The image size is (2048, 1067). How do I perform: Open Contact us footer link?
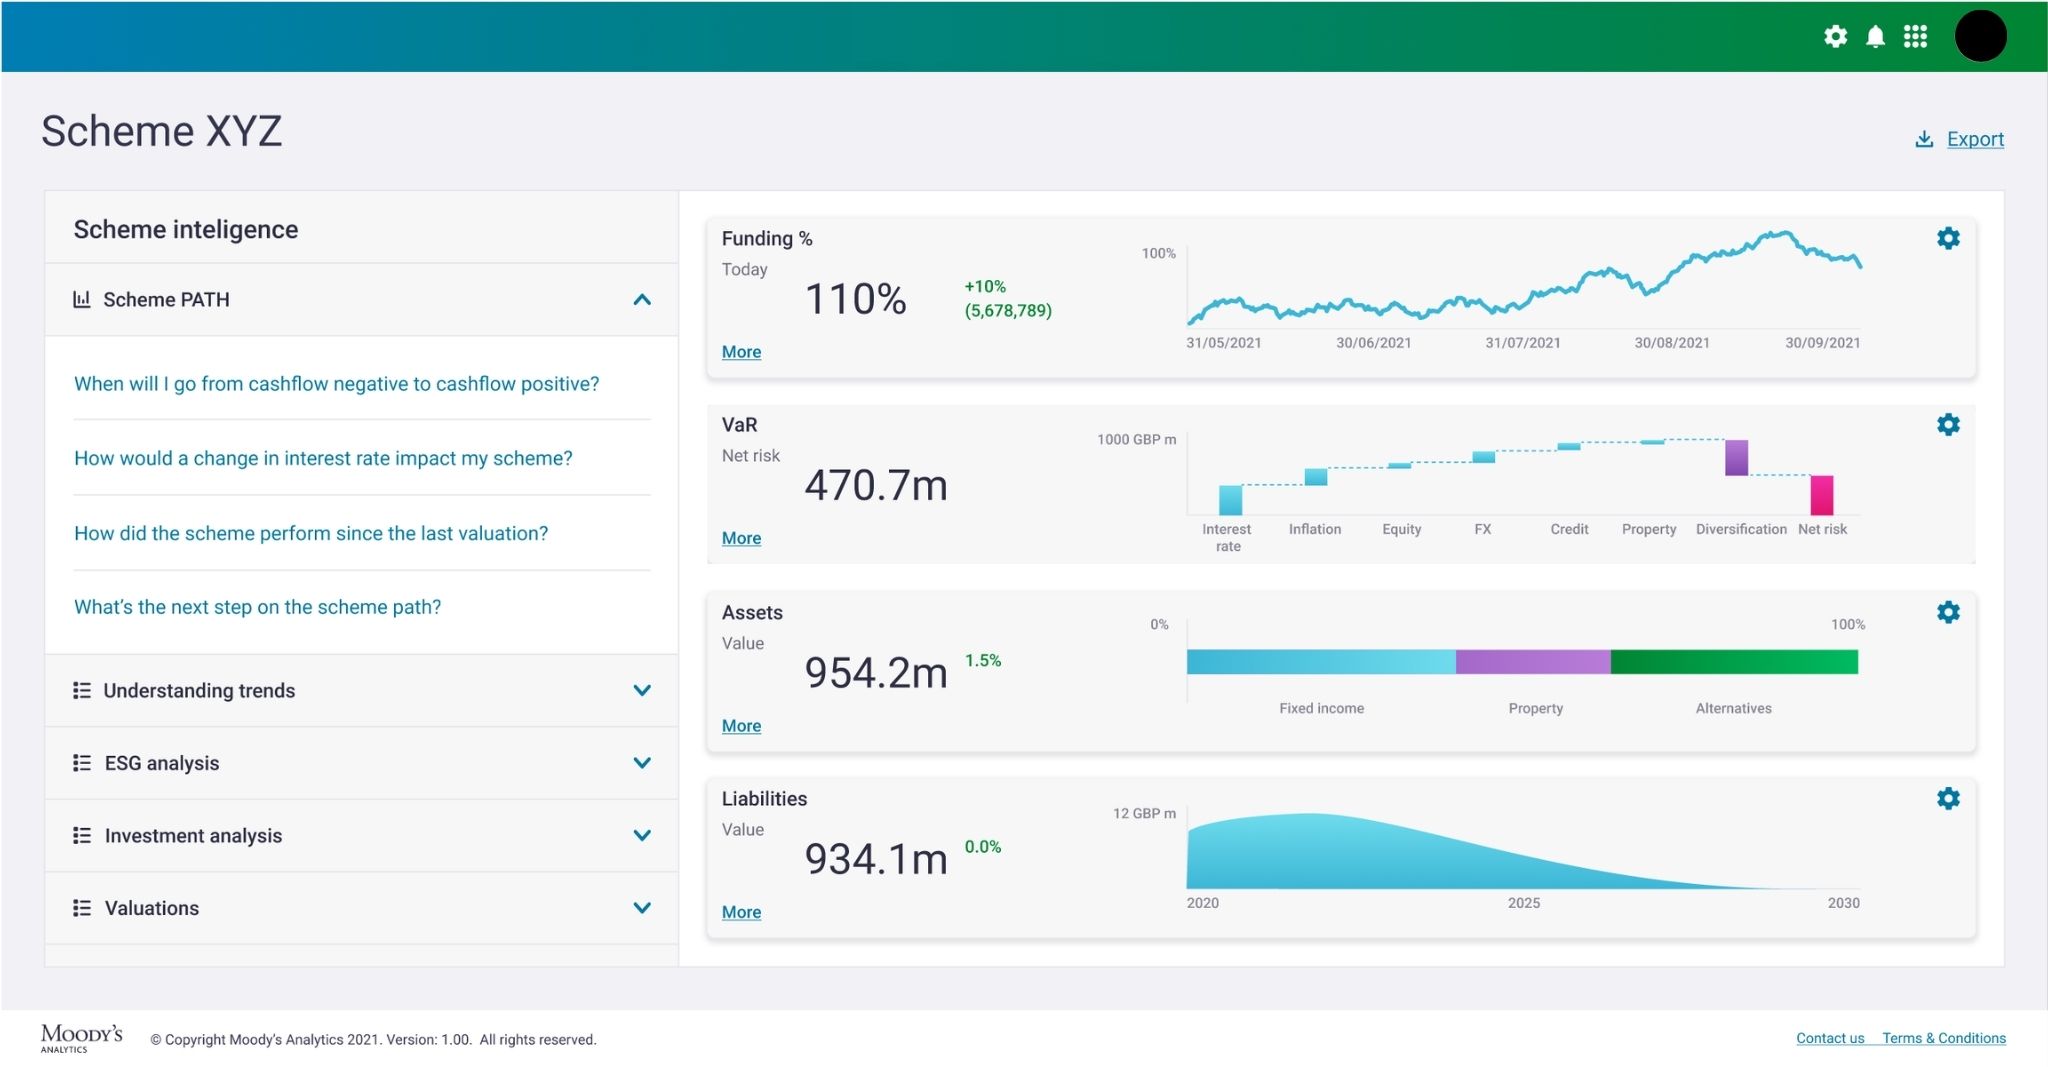1830,1038
